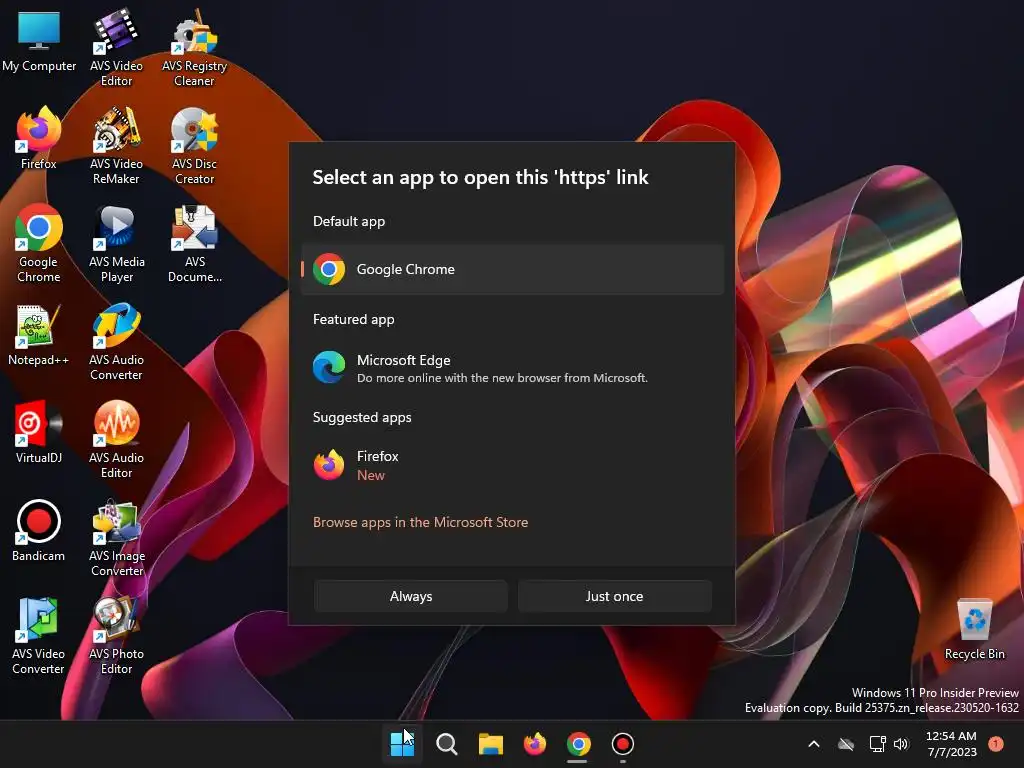Open File Explorer from the taskbar

click(x=490, y=744)
